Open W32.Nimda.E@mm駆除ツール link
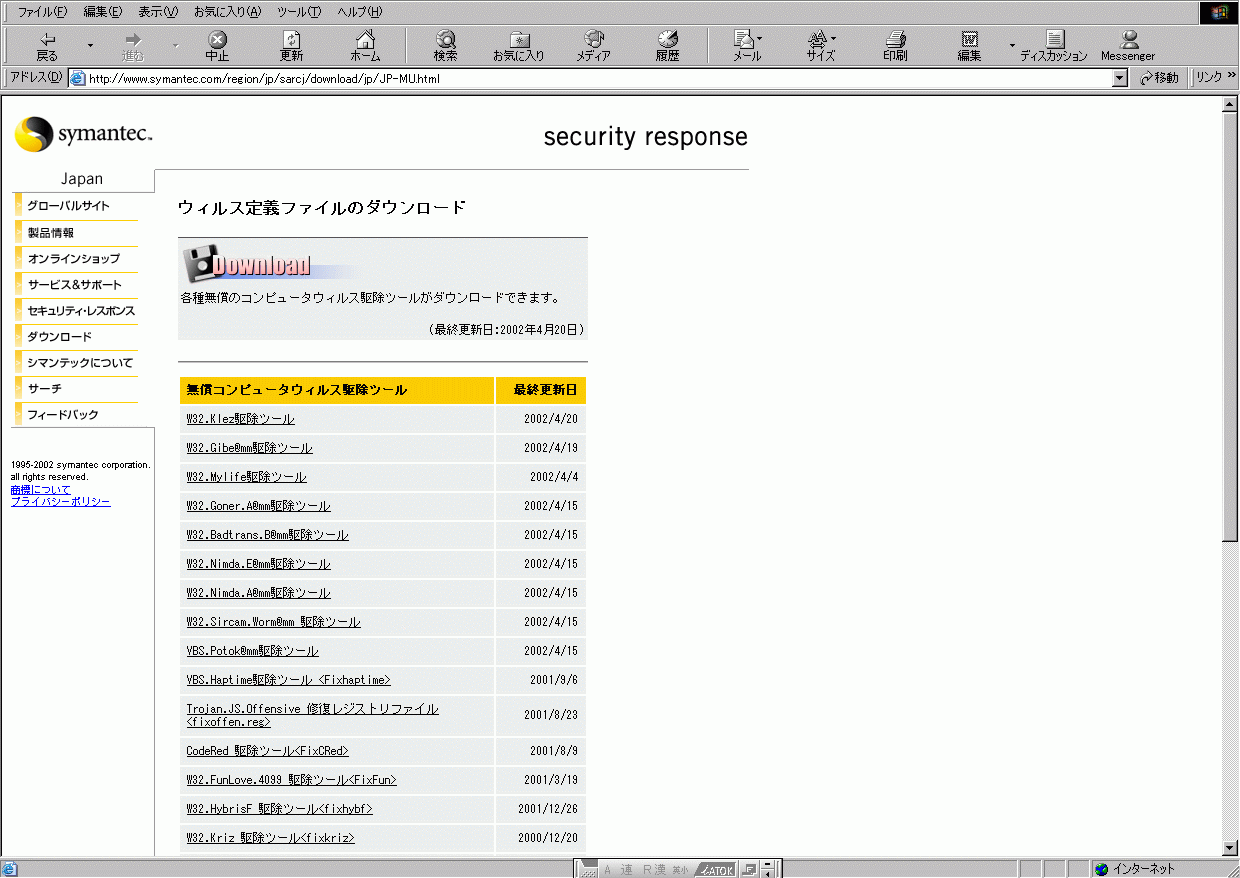Screen dimensions: 1240x878 click(258, 564)
